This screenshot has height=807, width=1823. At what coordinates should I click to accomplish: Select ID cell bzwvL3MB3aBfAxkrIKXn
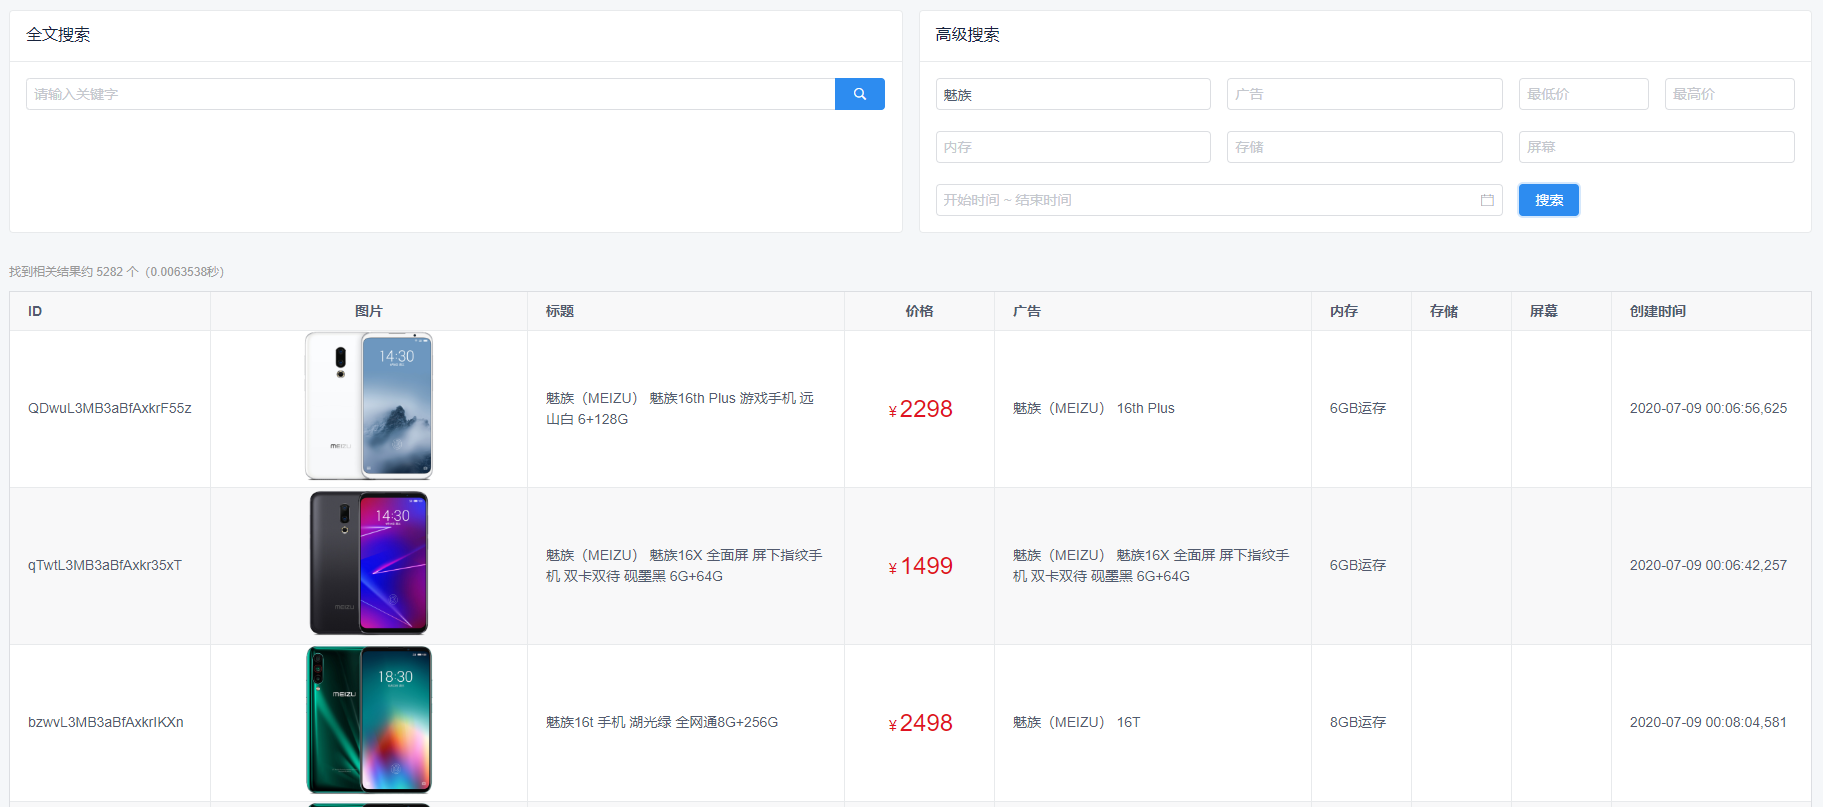pyautogui.click(x=106, y=722)
